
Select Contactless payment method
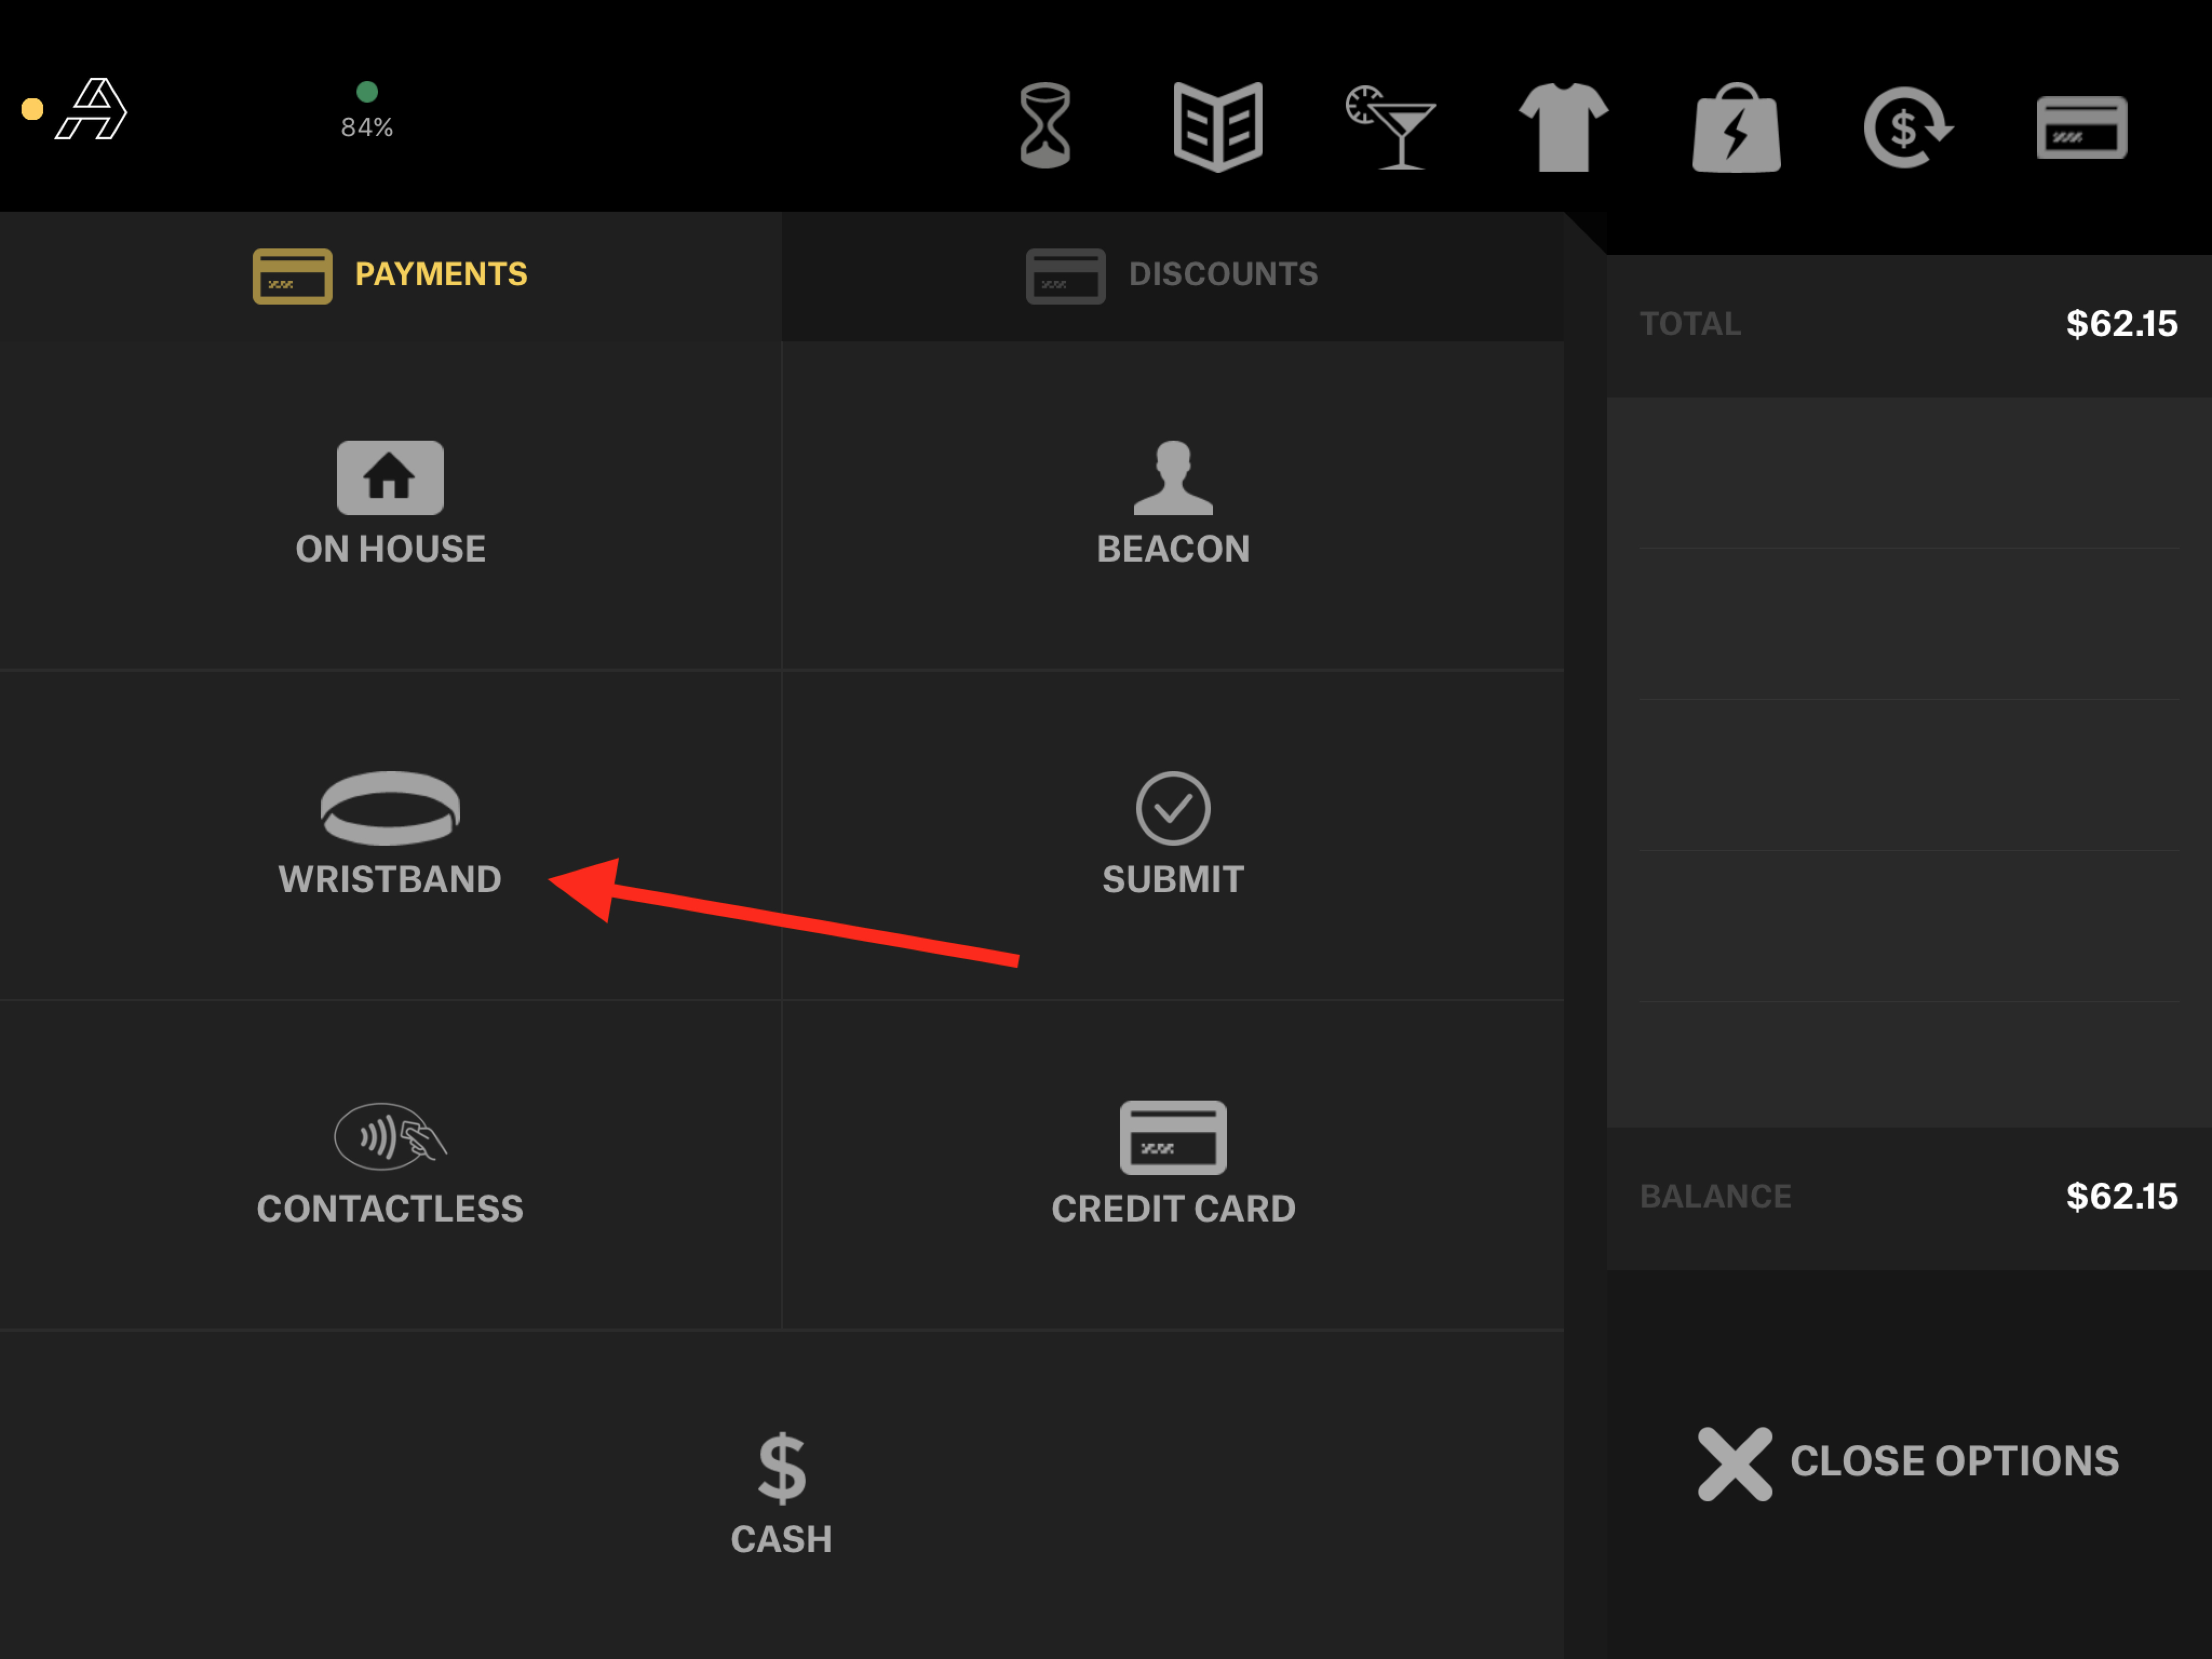point(390,1164)
